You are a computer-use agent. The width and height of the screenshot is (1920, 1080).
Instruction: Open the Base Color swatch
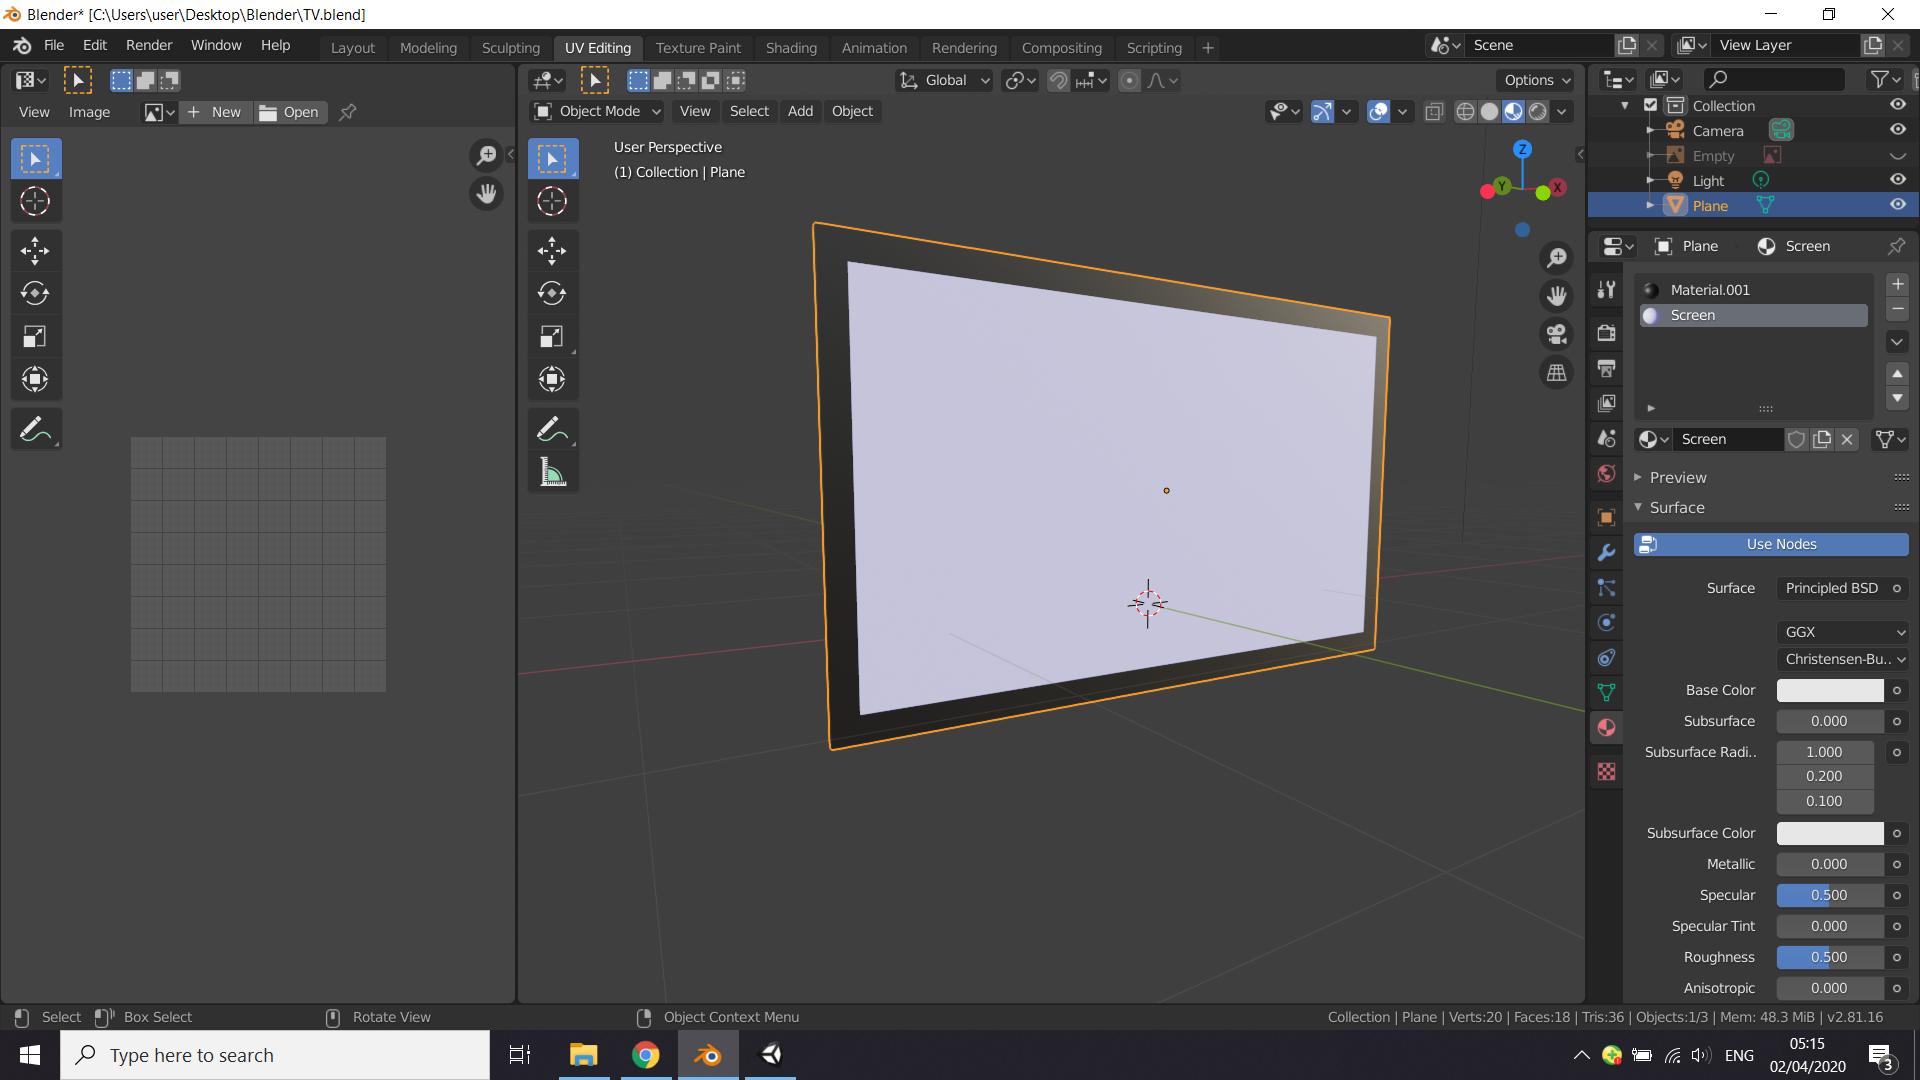[x=1830, y=690]
